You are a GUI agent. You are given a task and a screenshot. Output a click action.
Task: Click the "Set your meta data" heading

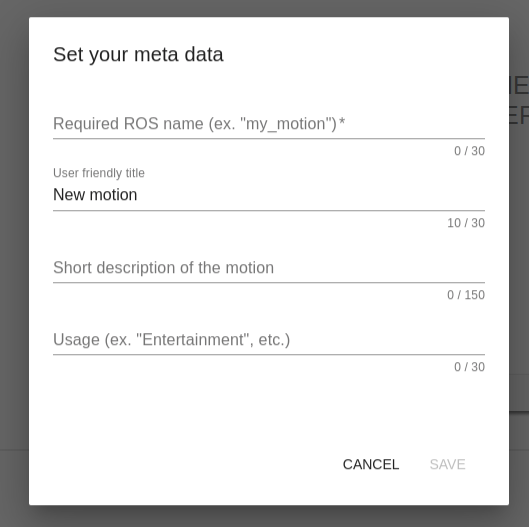(138, 55)
